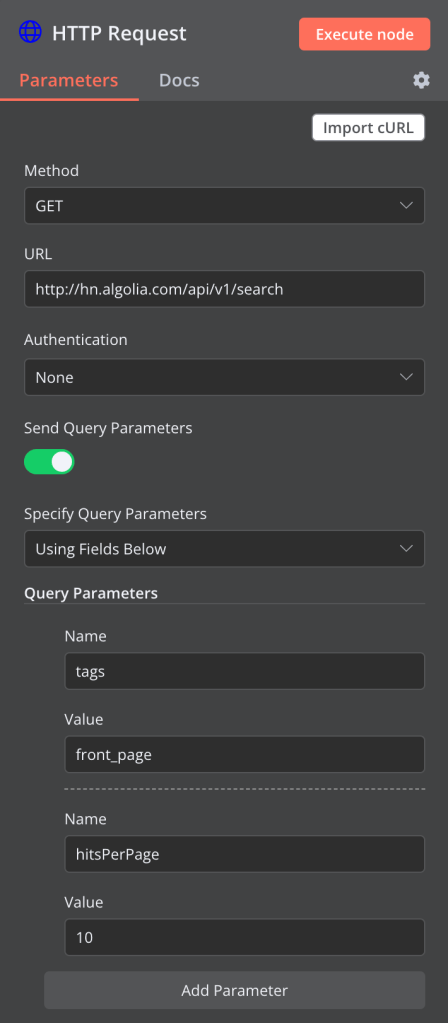Click the HTTP Request node title
Screen dimensions: 448x1023
(119, 33)
